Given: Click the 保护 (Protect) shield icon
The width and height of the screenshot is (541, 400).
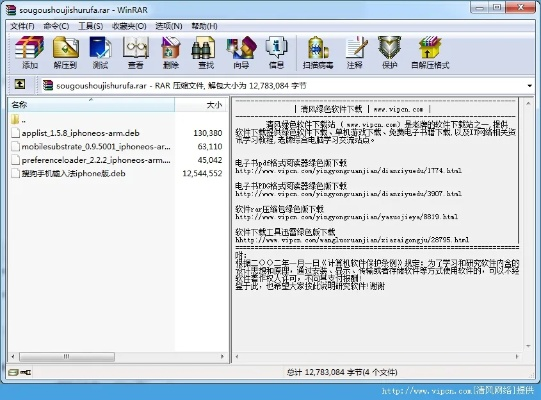Looking at the screenshot, I should tap(390, 52).
